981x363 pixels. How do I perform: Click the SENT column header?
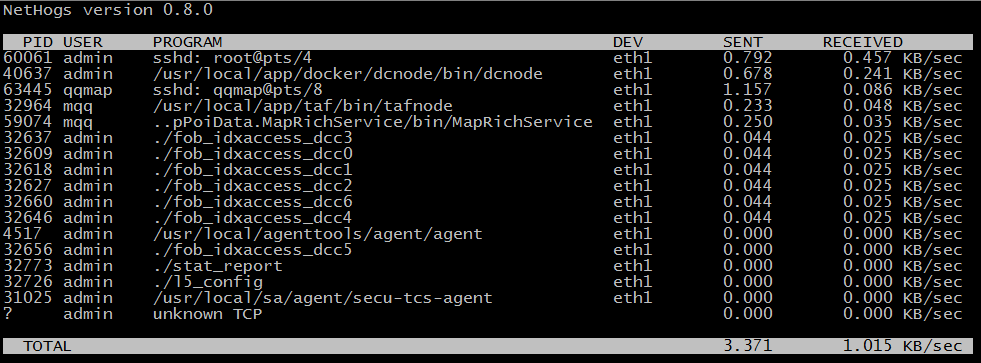pyautogui.click(x=743, y=42)
